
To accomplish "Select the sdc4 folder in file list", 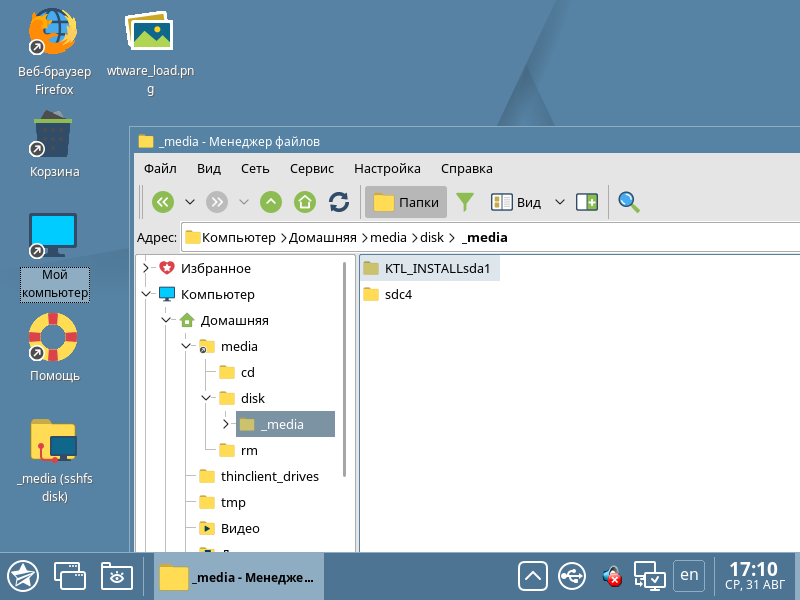I will tap(398, 294).
